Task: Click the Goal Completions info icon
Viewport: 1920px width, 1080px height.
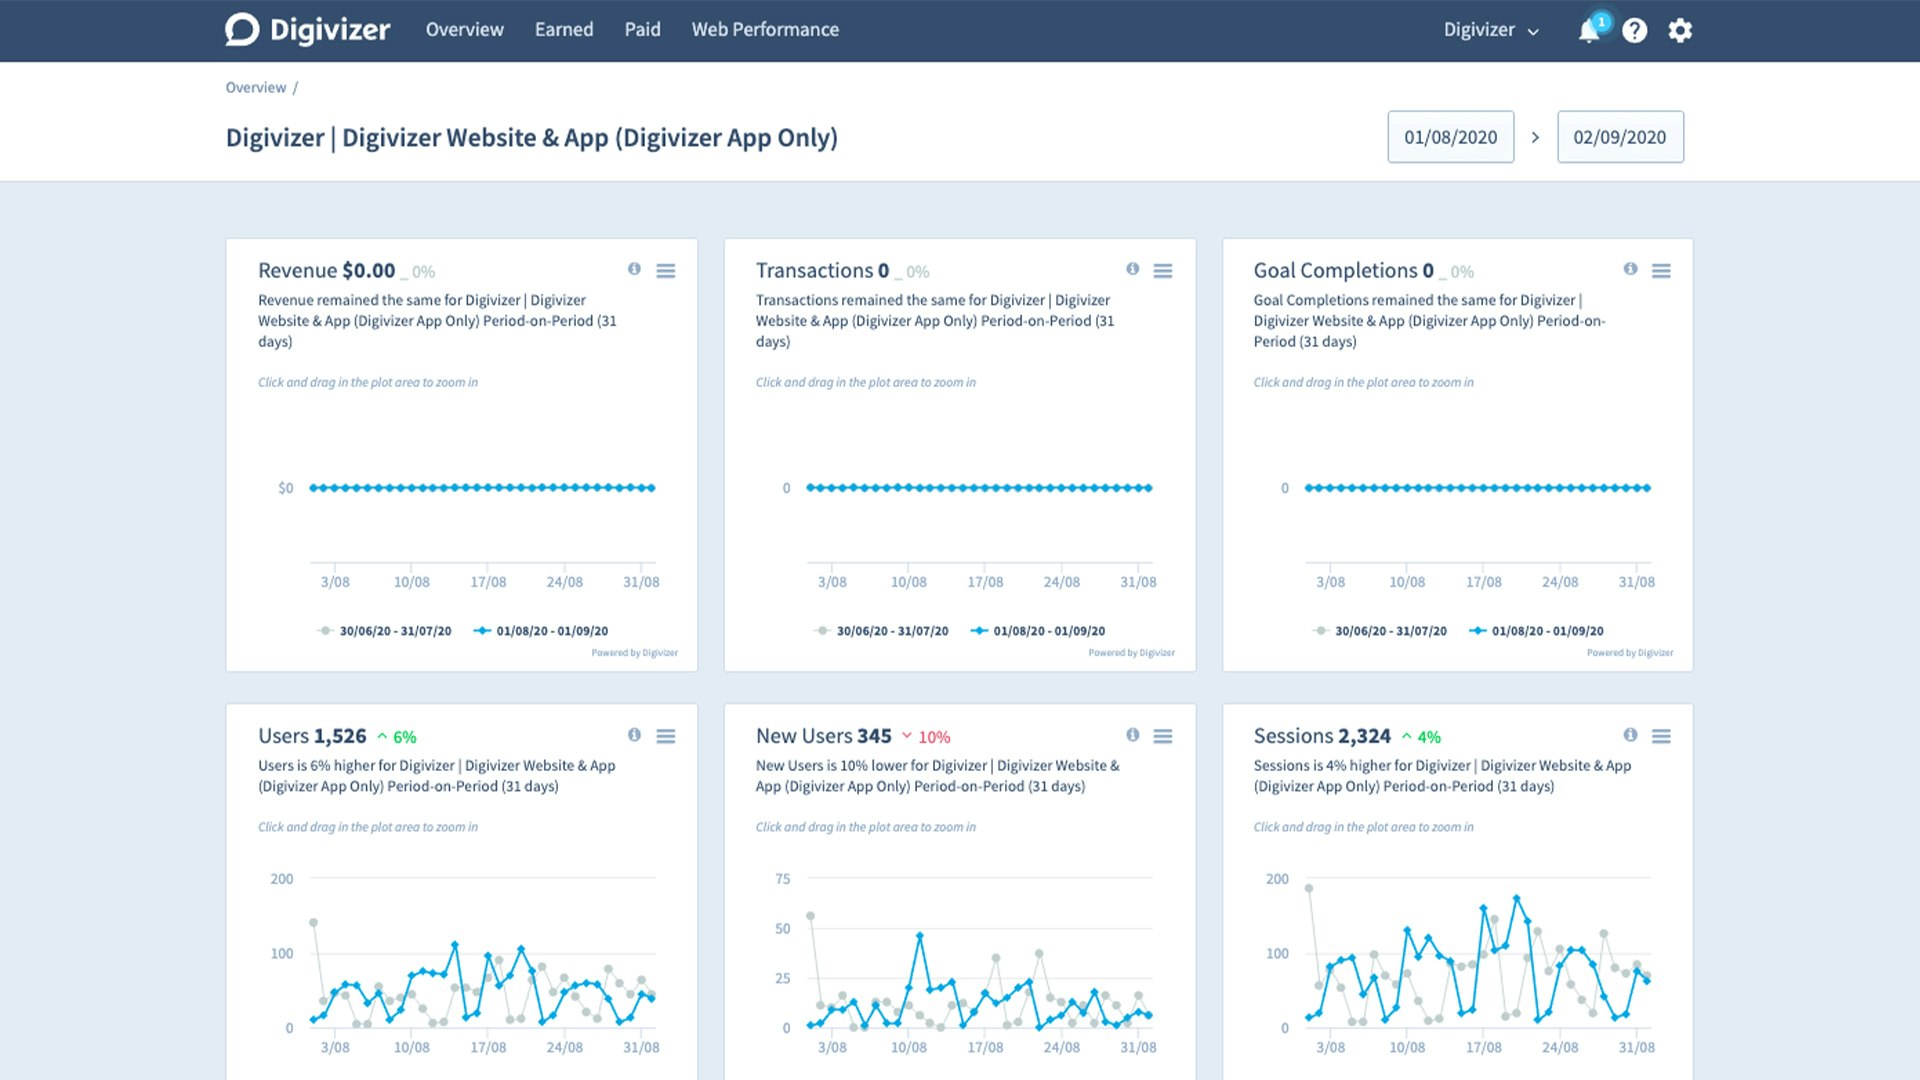Action: click(x=1630, y=269)
